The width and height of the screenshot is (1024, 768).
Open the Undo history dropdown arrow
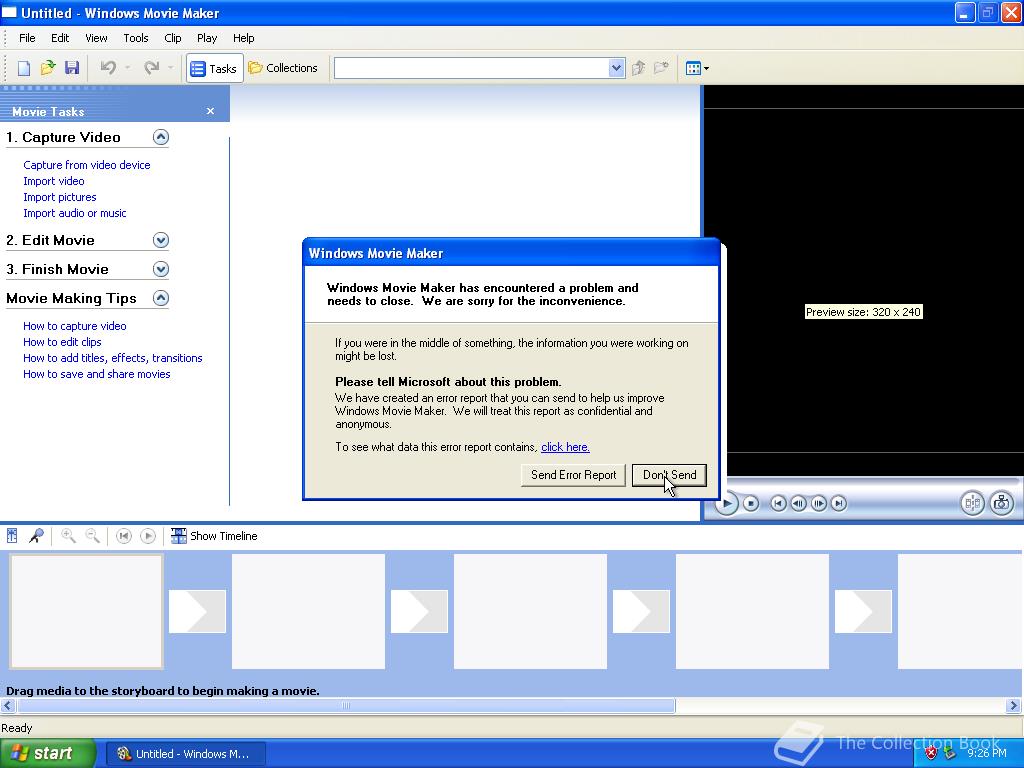[x=127, y=68]
